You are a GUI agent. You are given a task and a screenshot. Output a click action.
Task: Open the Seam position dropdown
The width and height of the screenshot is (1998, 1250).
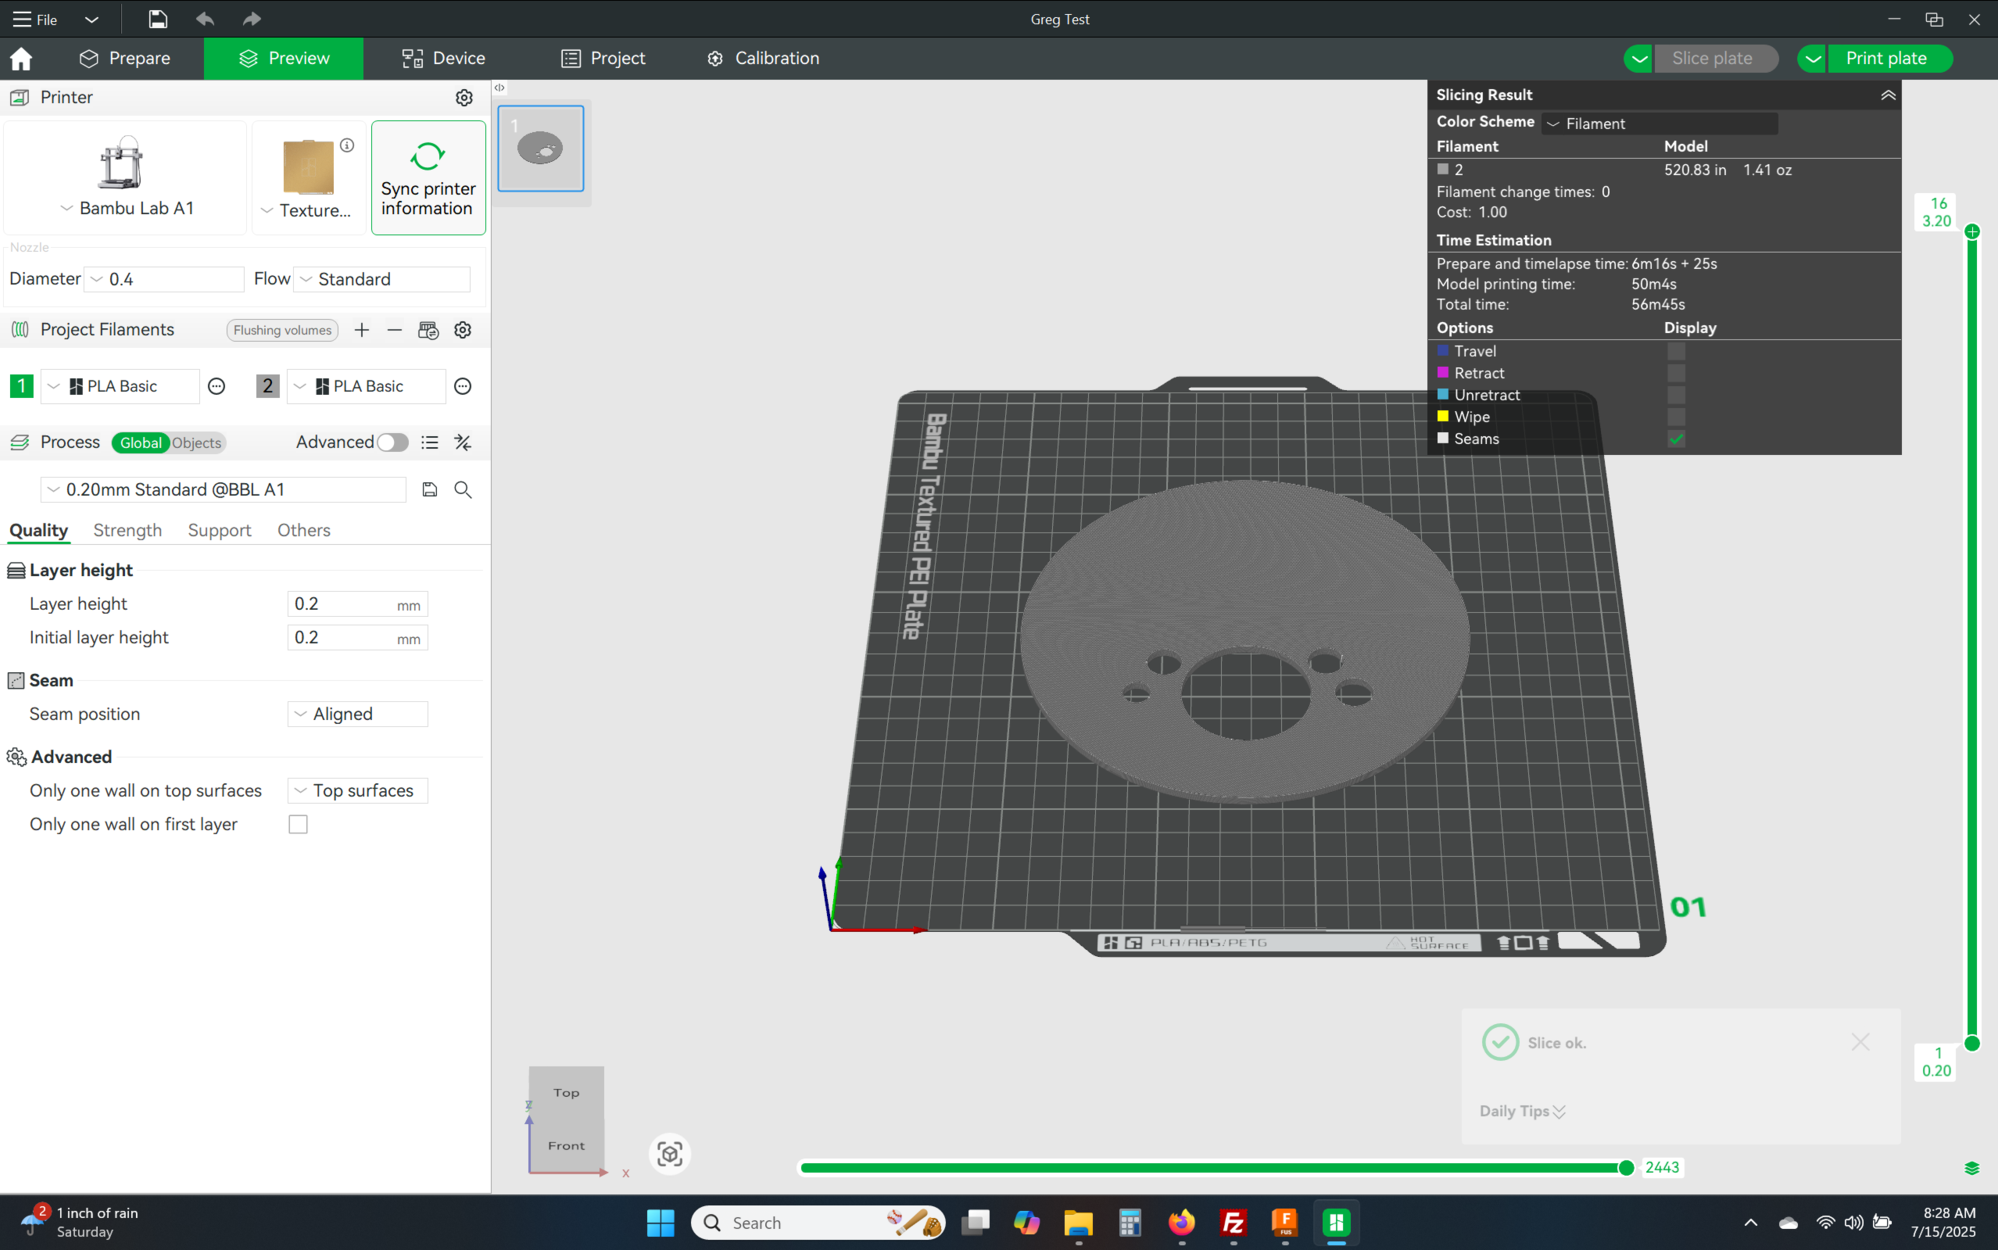[358, 714]
